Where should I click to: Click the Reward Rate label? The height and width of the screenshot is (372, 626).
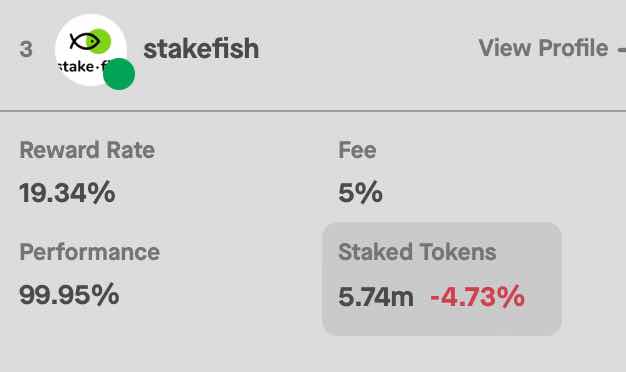(87, 150)
